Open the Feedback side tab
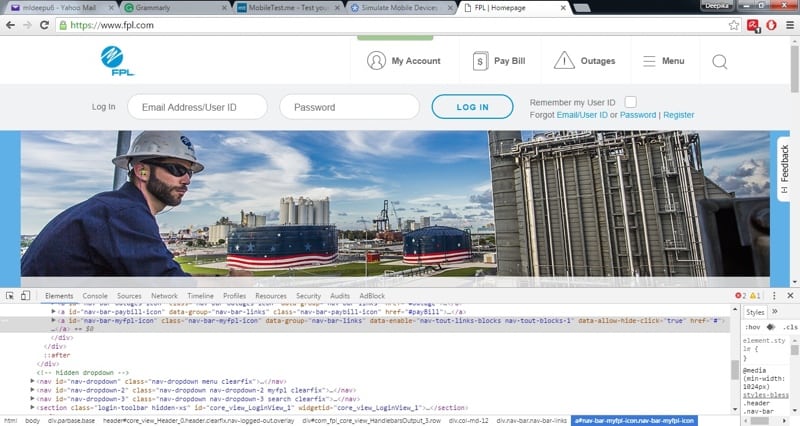 785,167
